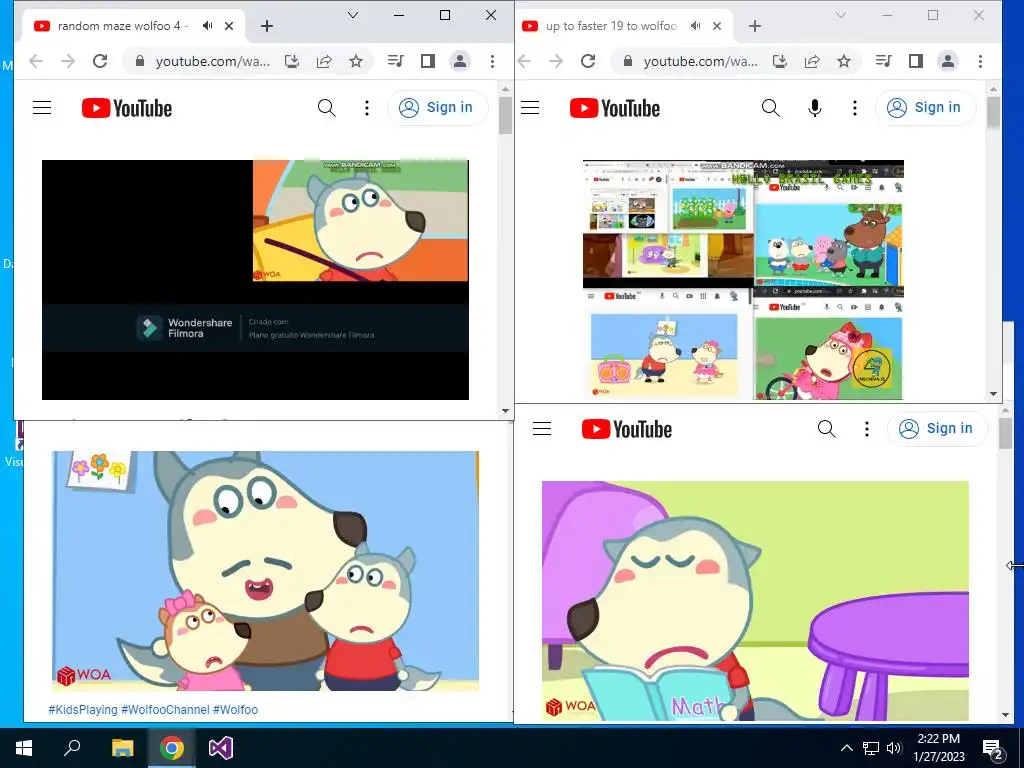Open YouTube search in bottom-right window
The height and width of the screenshot is (768, 1024).
click(x=827, y=429)
